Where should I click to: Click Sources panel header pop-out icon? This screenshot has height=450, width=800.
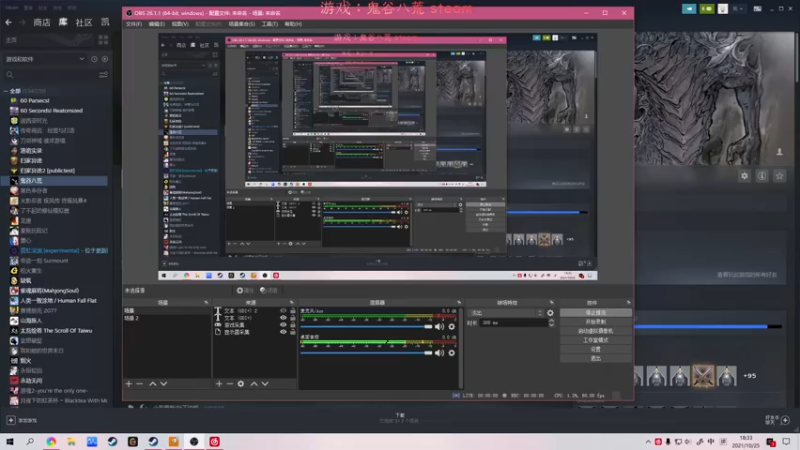point(292,303)
